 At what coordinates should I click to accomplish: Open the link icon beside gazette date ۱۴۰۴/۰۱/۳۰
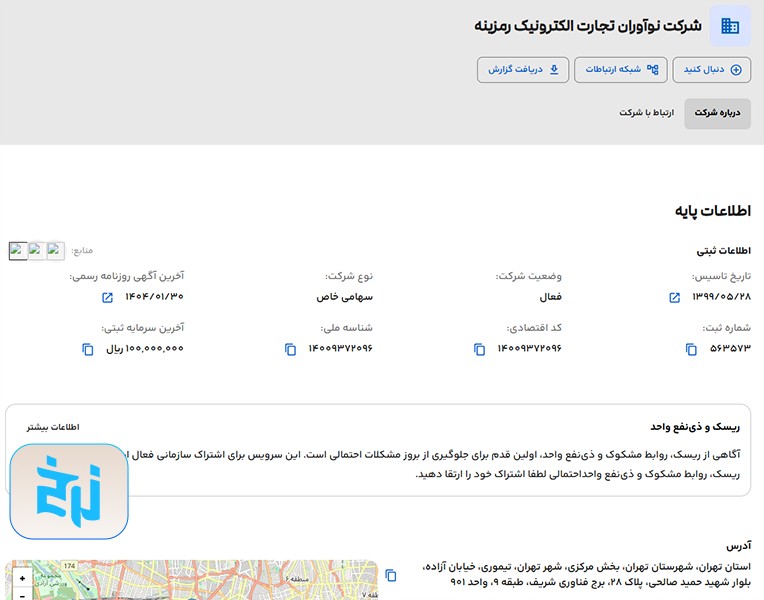click(x=107, y=298)
